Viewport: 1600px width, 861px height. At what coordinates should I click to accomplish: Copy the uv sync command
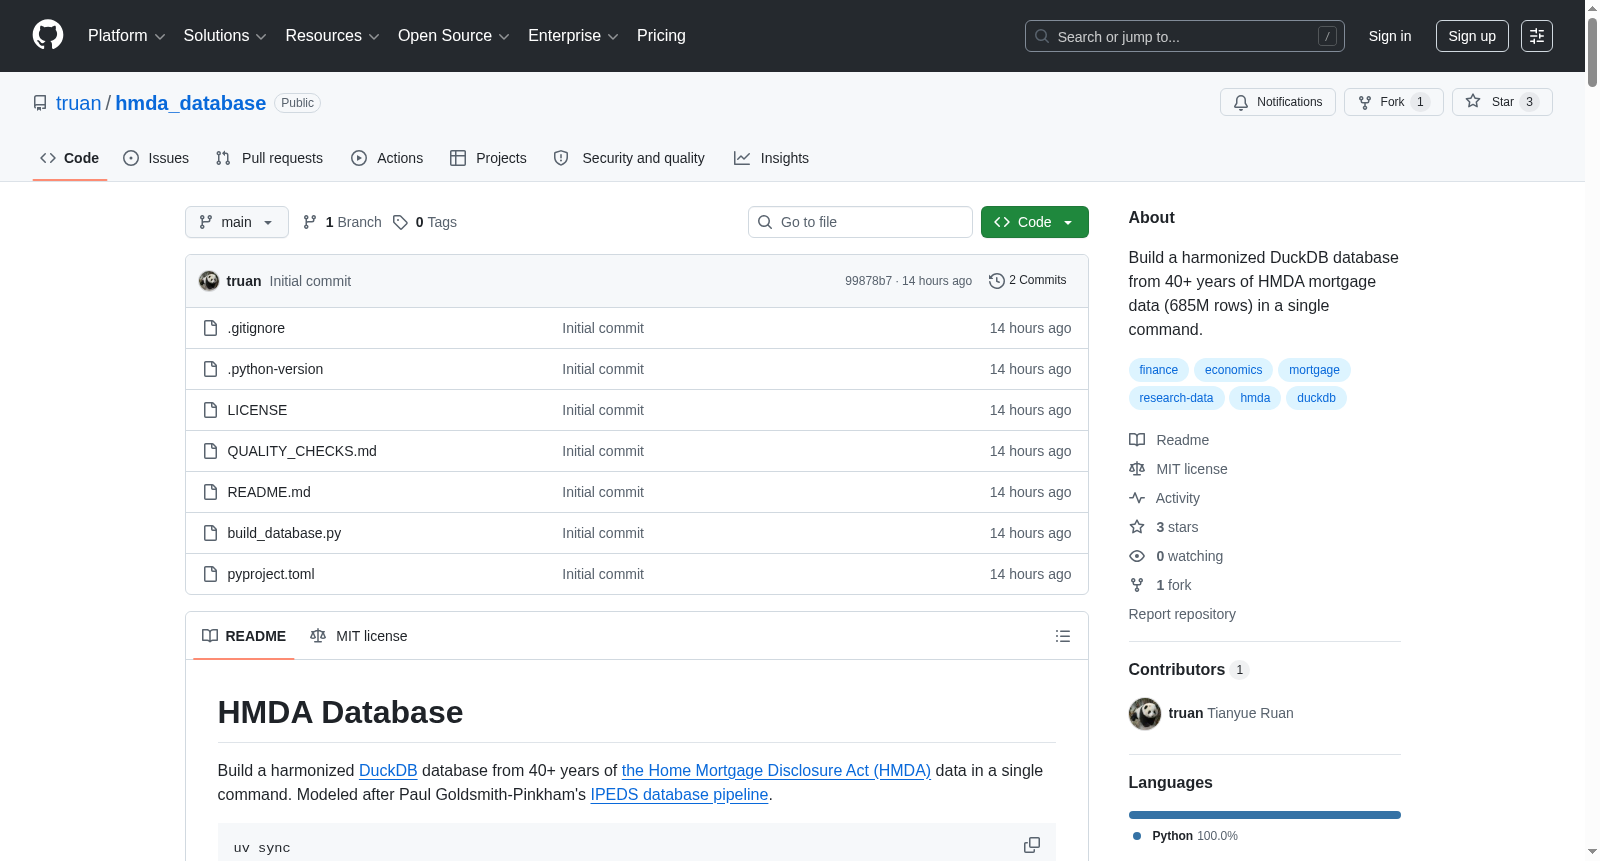pyautogui.click(x=1032, y=846)
